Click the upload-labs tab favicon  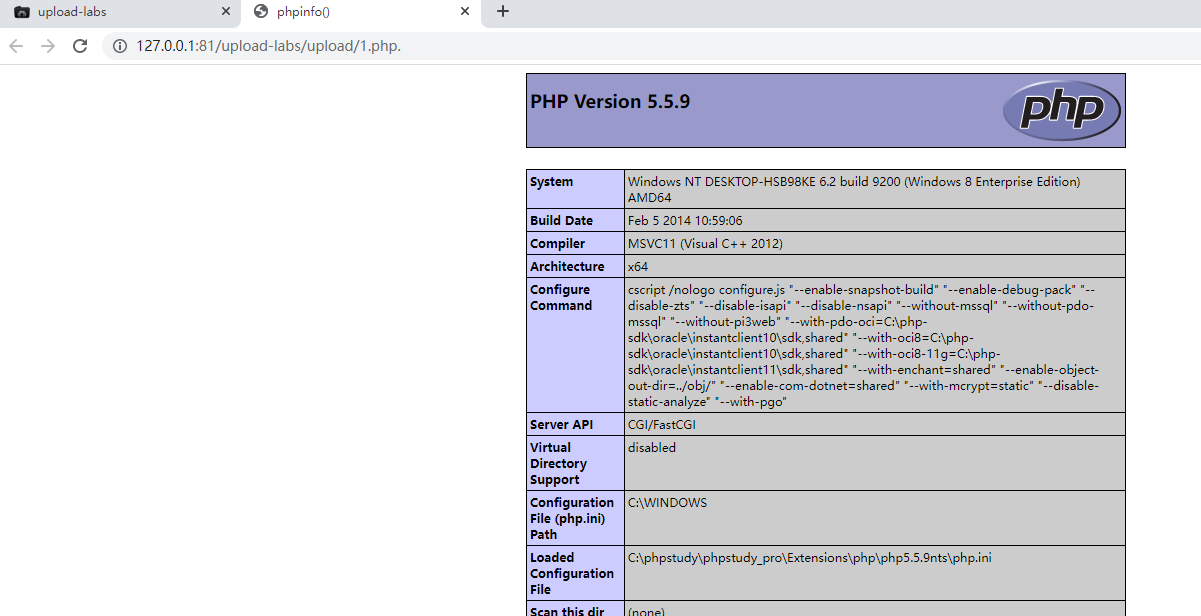pos(22,12)
